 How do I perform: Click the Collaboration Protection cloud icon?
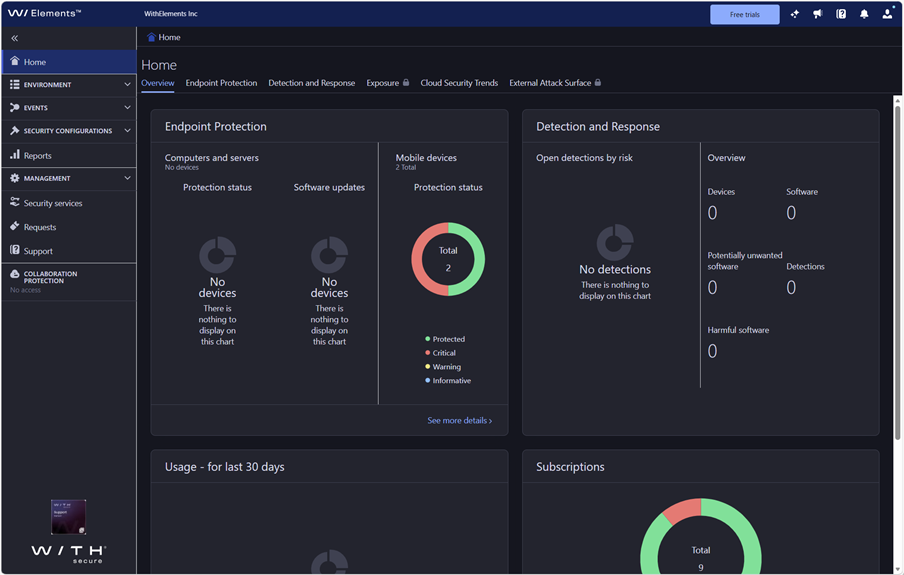pos(14,274)
